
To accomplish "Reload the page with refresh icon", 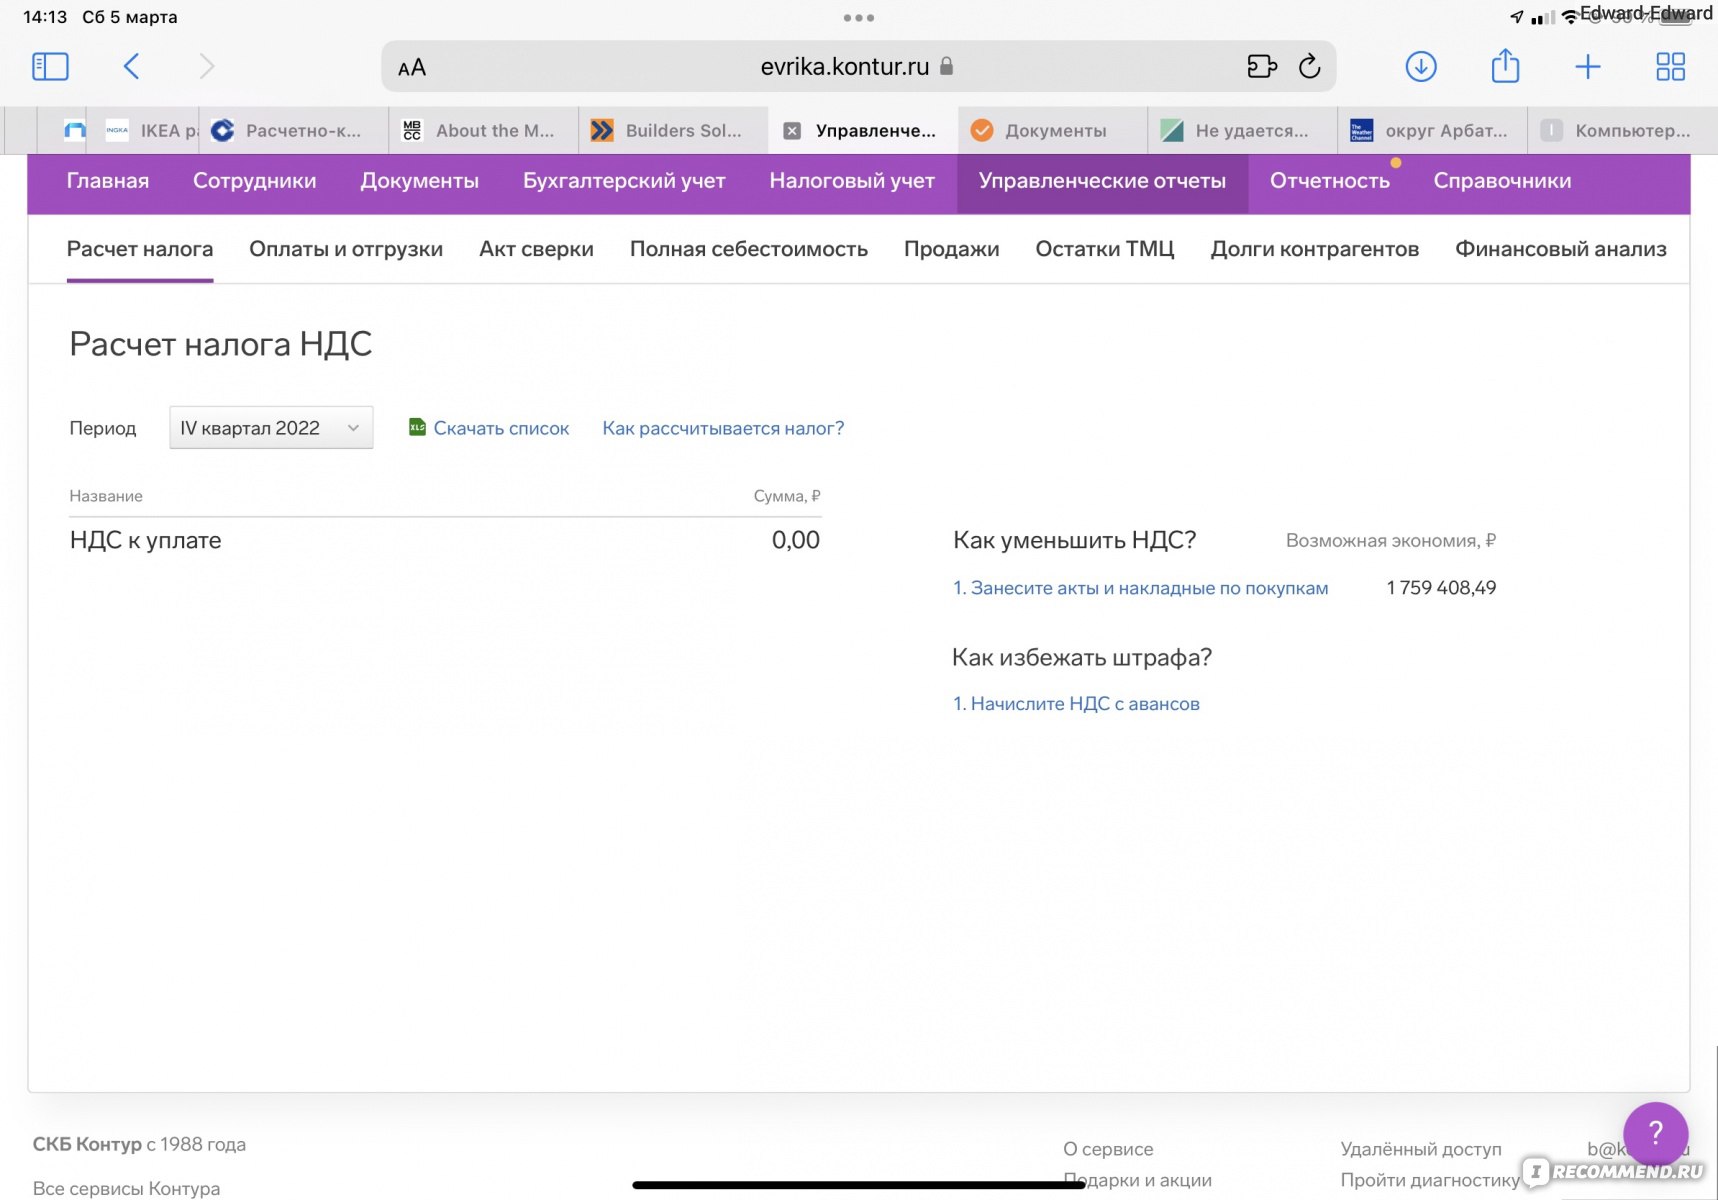I will click(x=1309, y=67).
